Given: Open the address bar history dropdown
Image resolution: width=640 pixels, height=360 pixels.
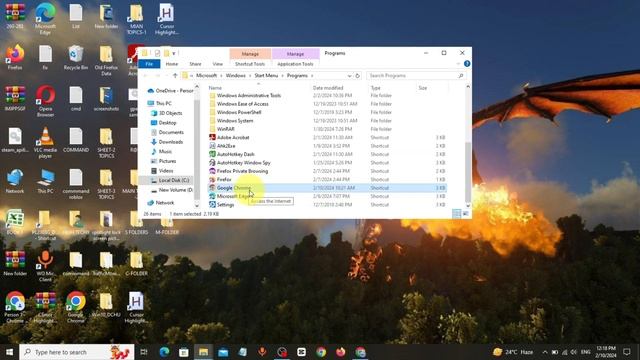Looking at the screenshot, I should point(349,76).
